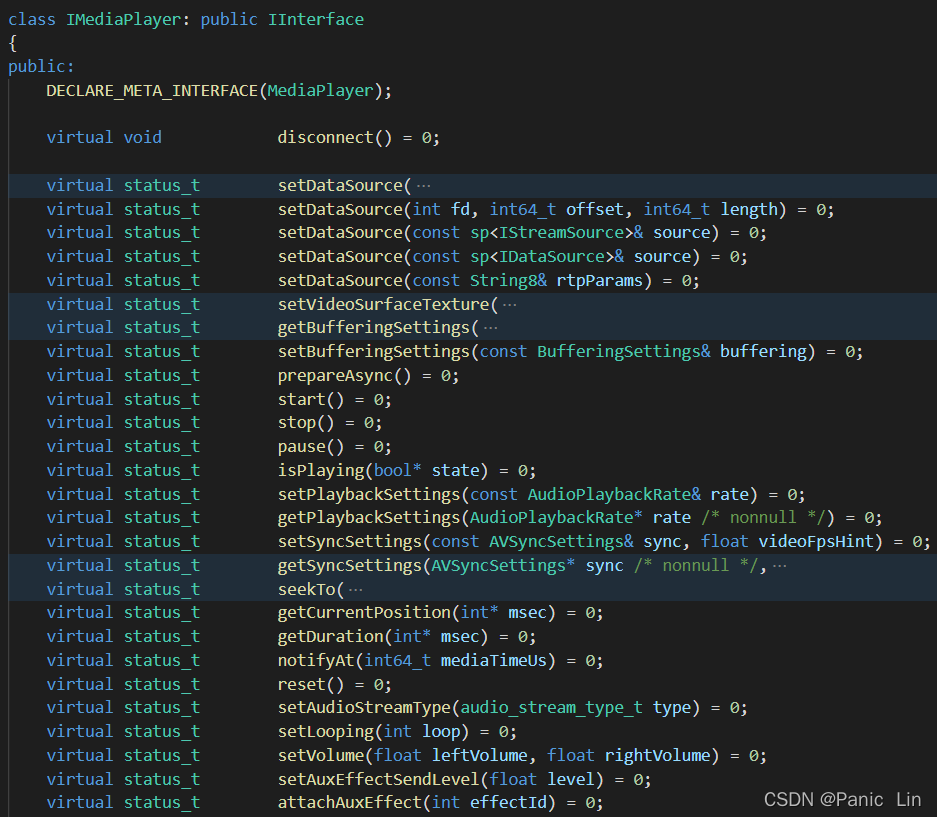Click the MediaPlayer macro argument

coord(320,91)
